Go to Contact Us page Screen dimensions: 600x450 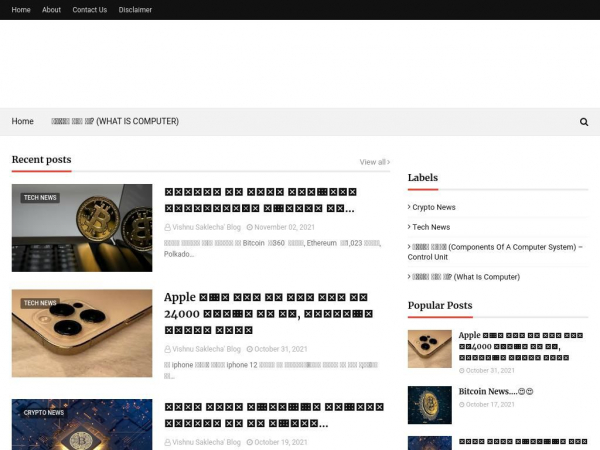(x=89, y=10)
